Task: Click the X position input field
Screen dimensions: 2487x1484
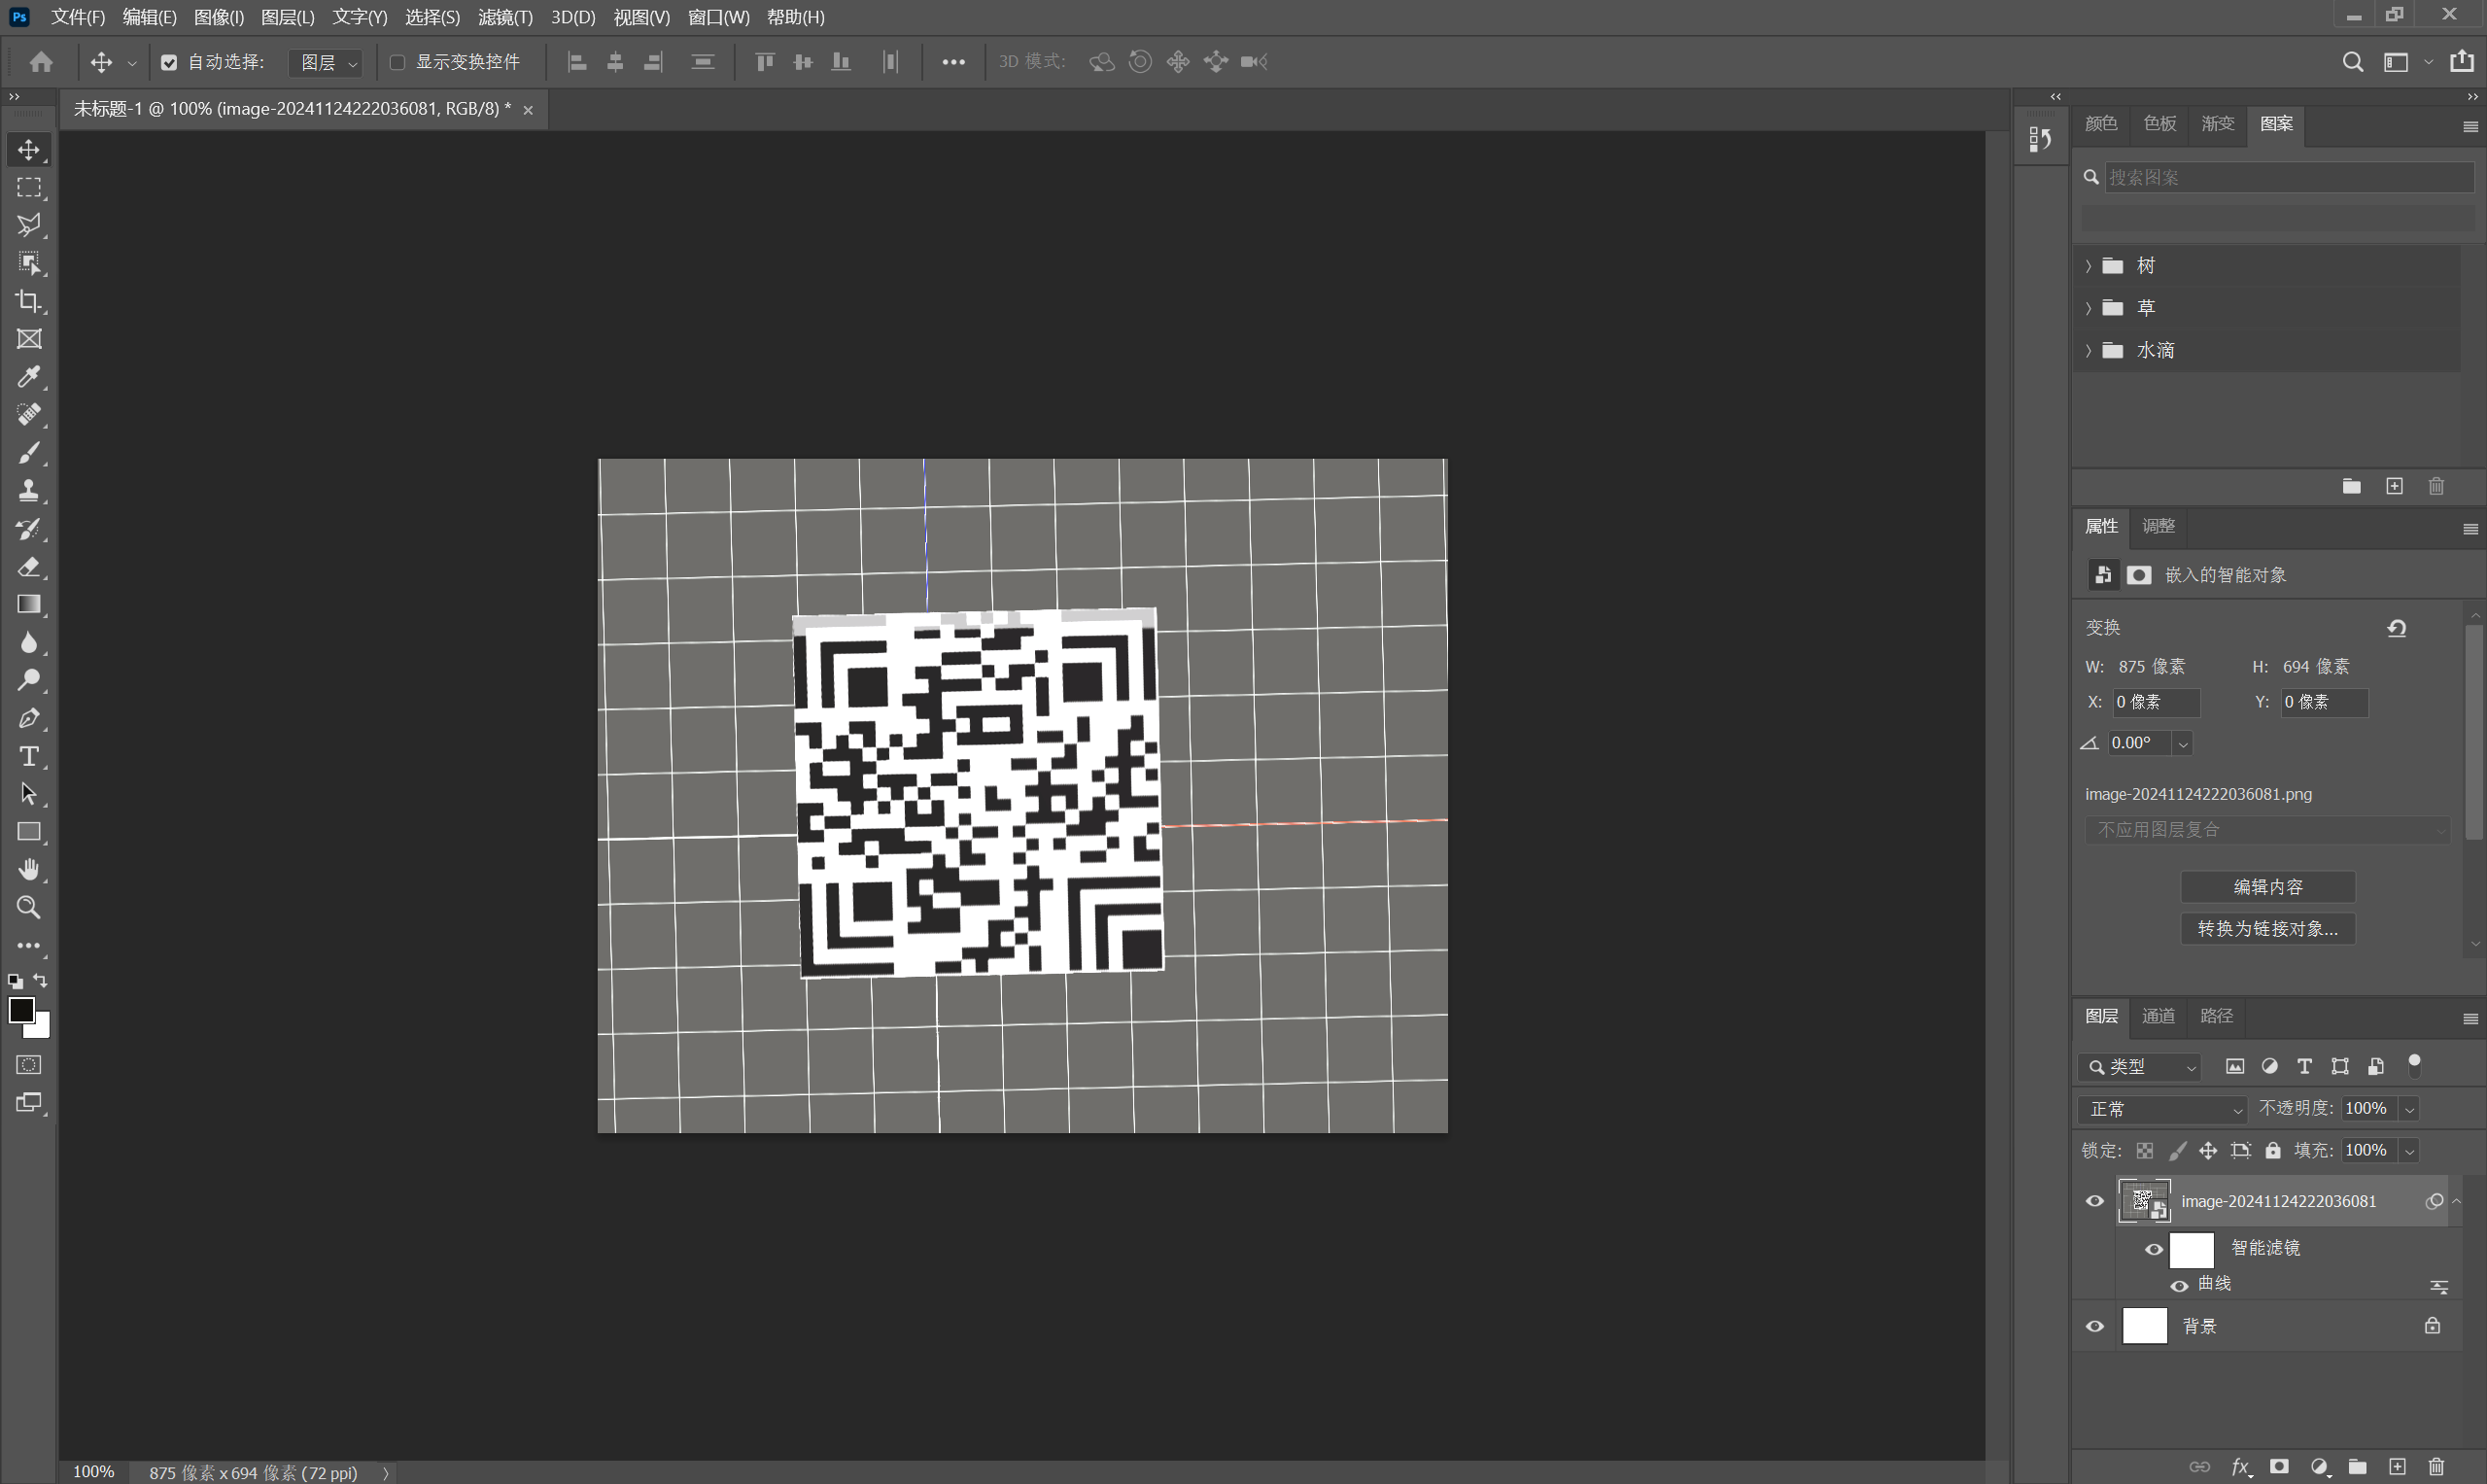Action: tap(2156, 702)
